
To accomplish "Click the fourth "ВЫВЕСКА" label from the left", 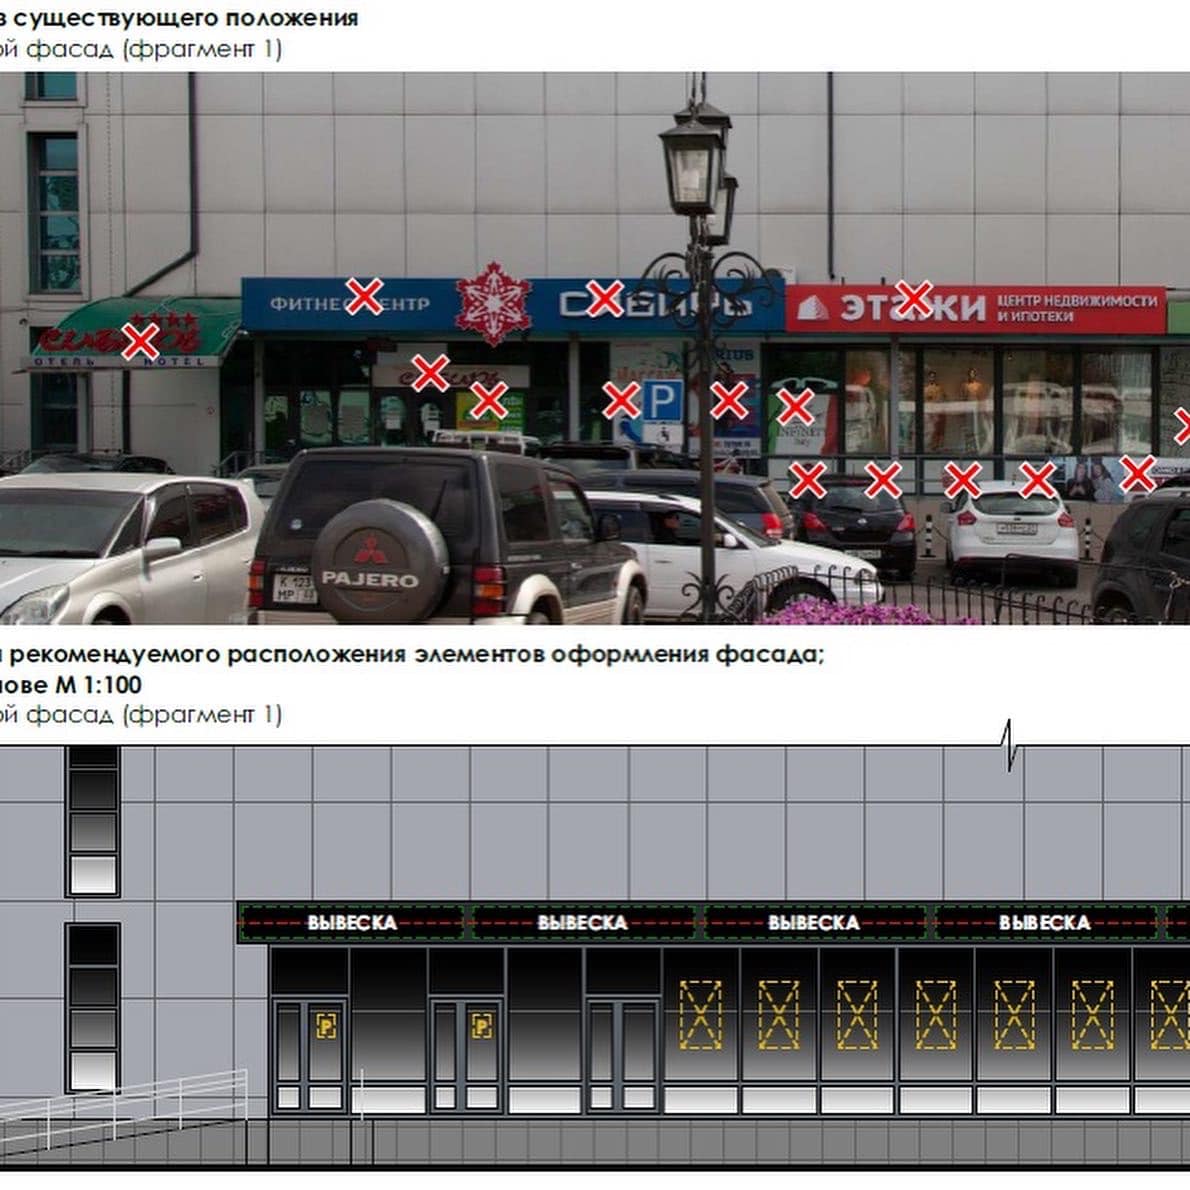I will pos(1044,922).
